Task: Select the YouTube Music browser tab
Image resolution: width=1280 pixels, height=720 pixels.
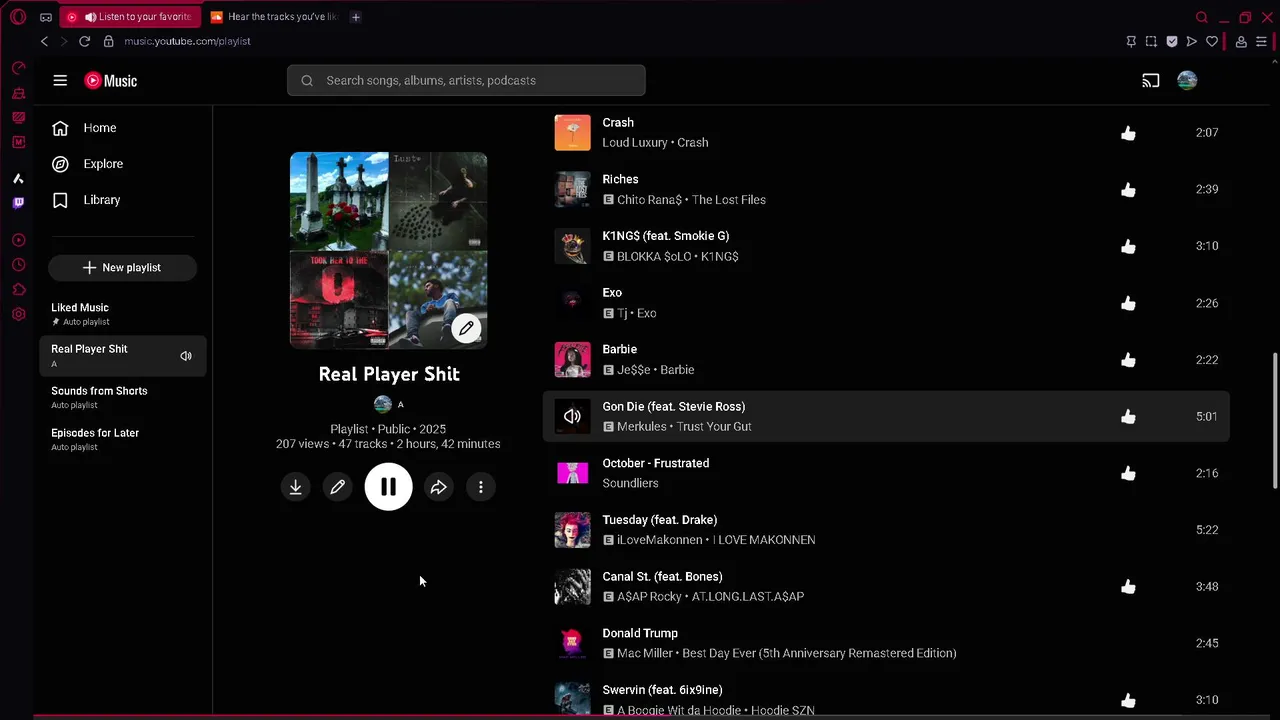Action: pyautogui.click(x=130, y=17)
